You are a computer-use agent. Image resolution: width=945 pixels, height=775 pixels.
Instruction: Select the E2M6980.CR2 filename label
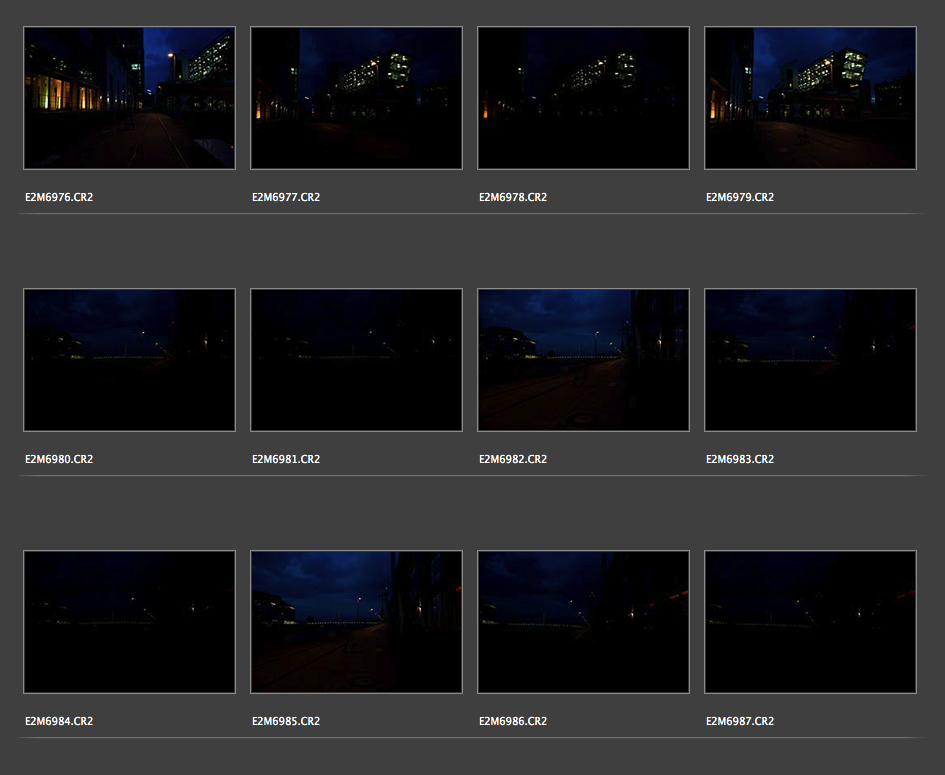(59, 460)
